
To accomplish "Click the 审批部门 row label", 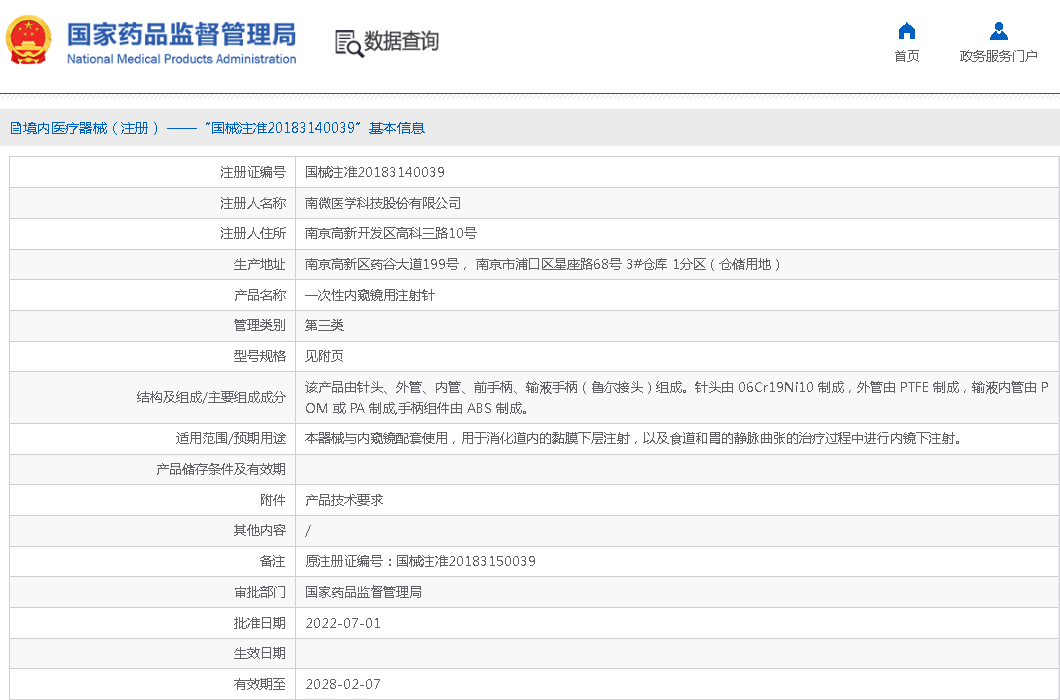I will pyautogui.click(x=260, y=592).
